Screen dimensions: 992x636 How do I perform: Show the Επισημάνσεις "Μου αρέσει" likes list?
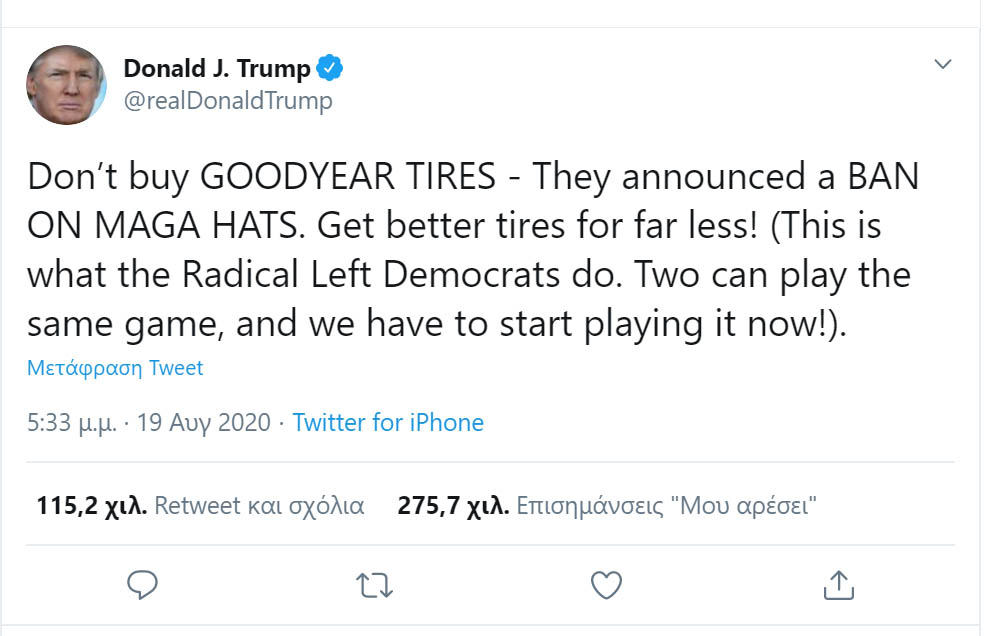point(667,505)
